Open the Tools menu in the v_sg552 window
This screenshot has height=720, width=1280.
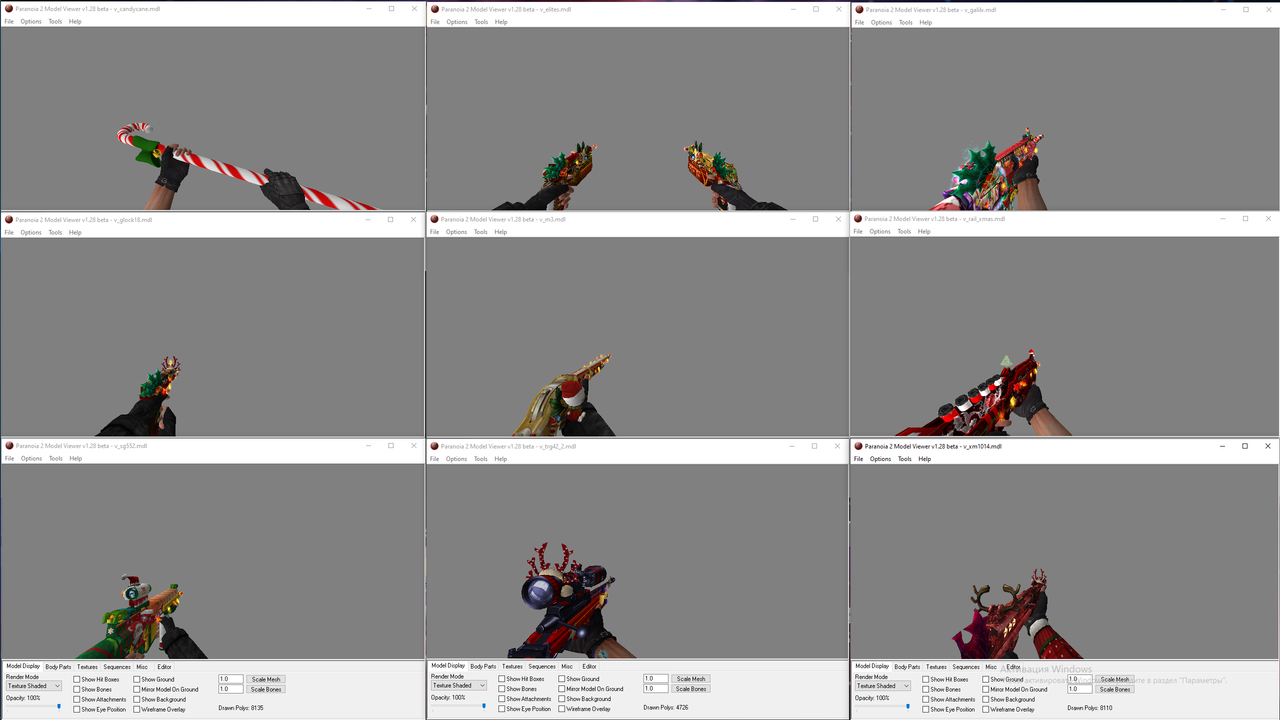coord(56,459)
